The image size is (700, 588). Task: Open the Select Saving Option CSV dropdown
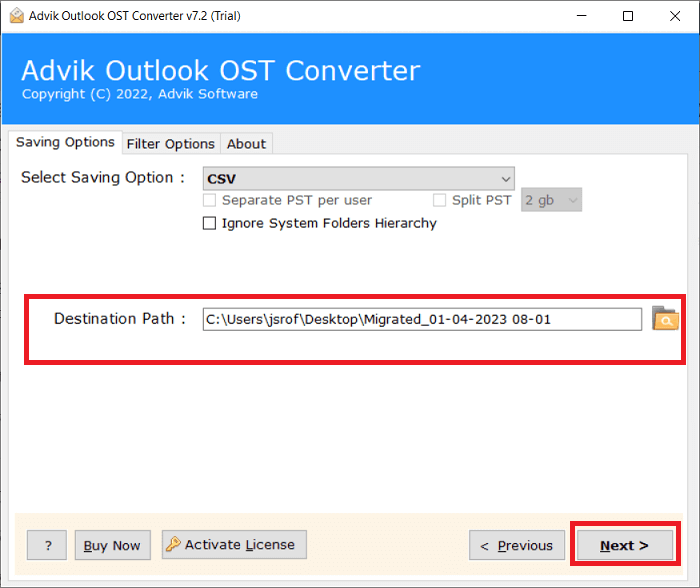pyautogui.click(x=358, y=179)
